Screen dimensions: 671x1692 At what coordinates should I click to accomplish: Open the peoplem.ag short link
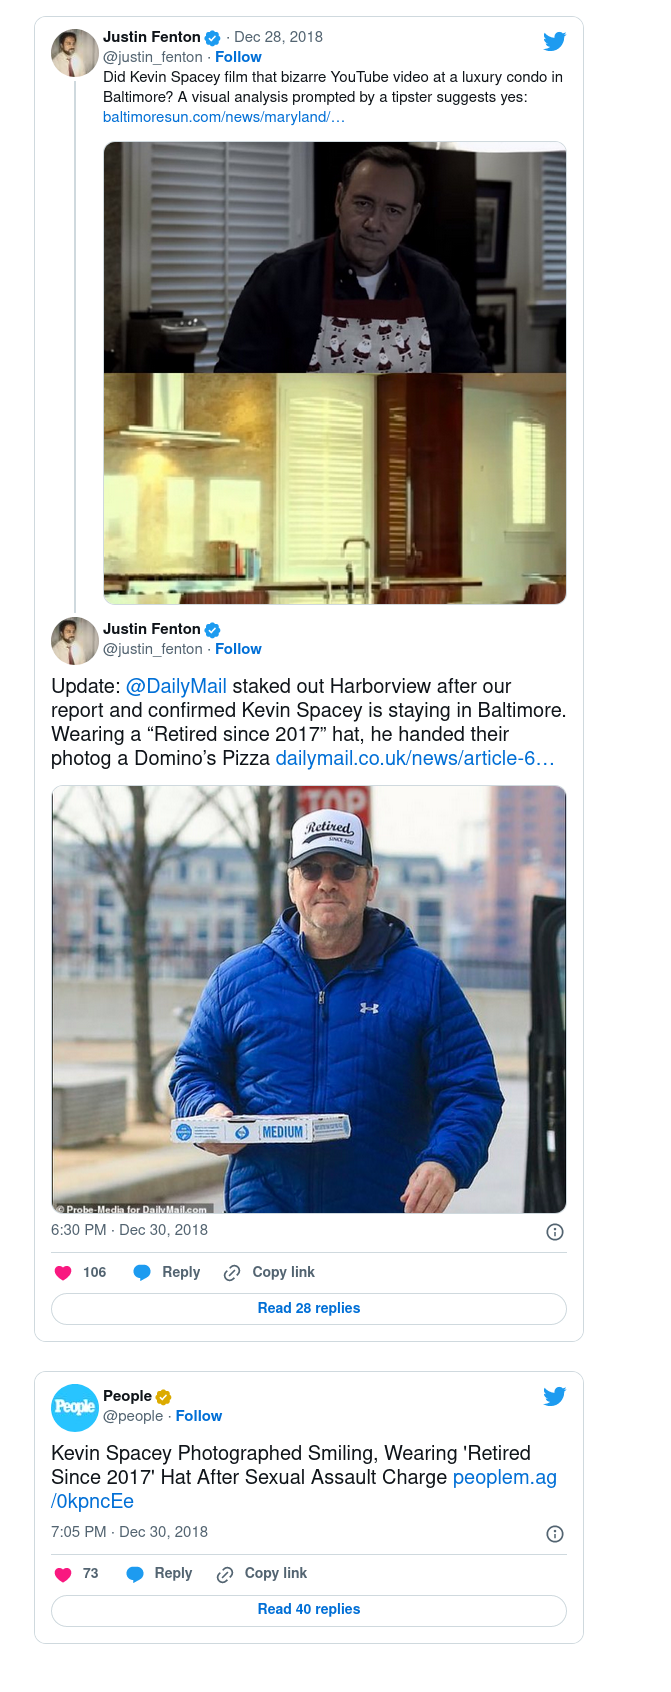point(504,1477)
